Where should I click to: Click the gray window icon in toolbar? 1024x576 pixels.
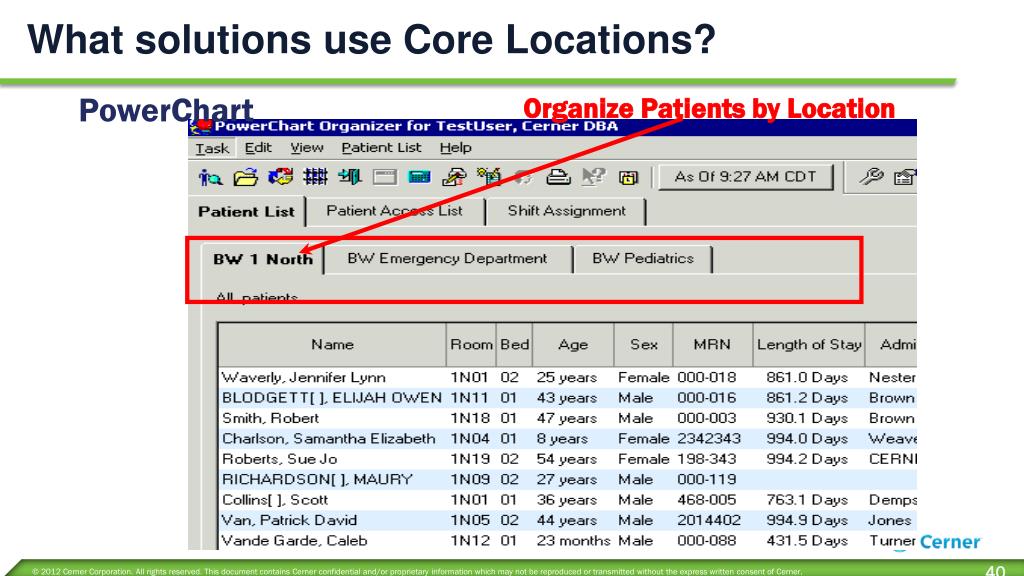pyautogui.click(x=385, y=177)
